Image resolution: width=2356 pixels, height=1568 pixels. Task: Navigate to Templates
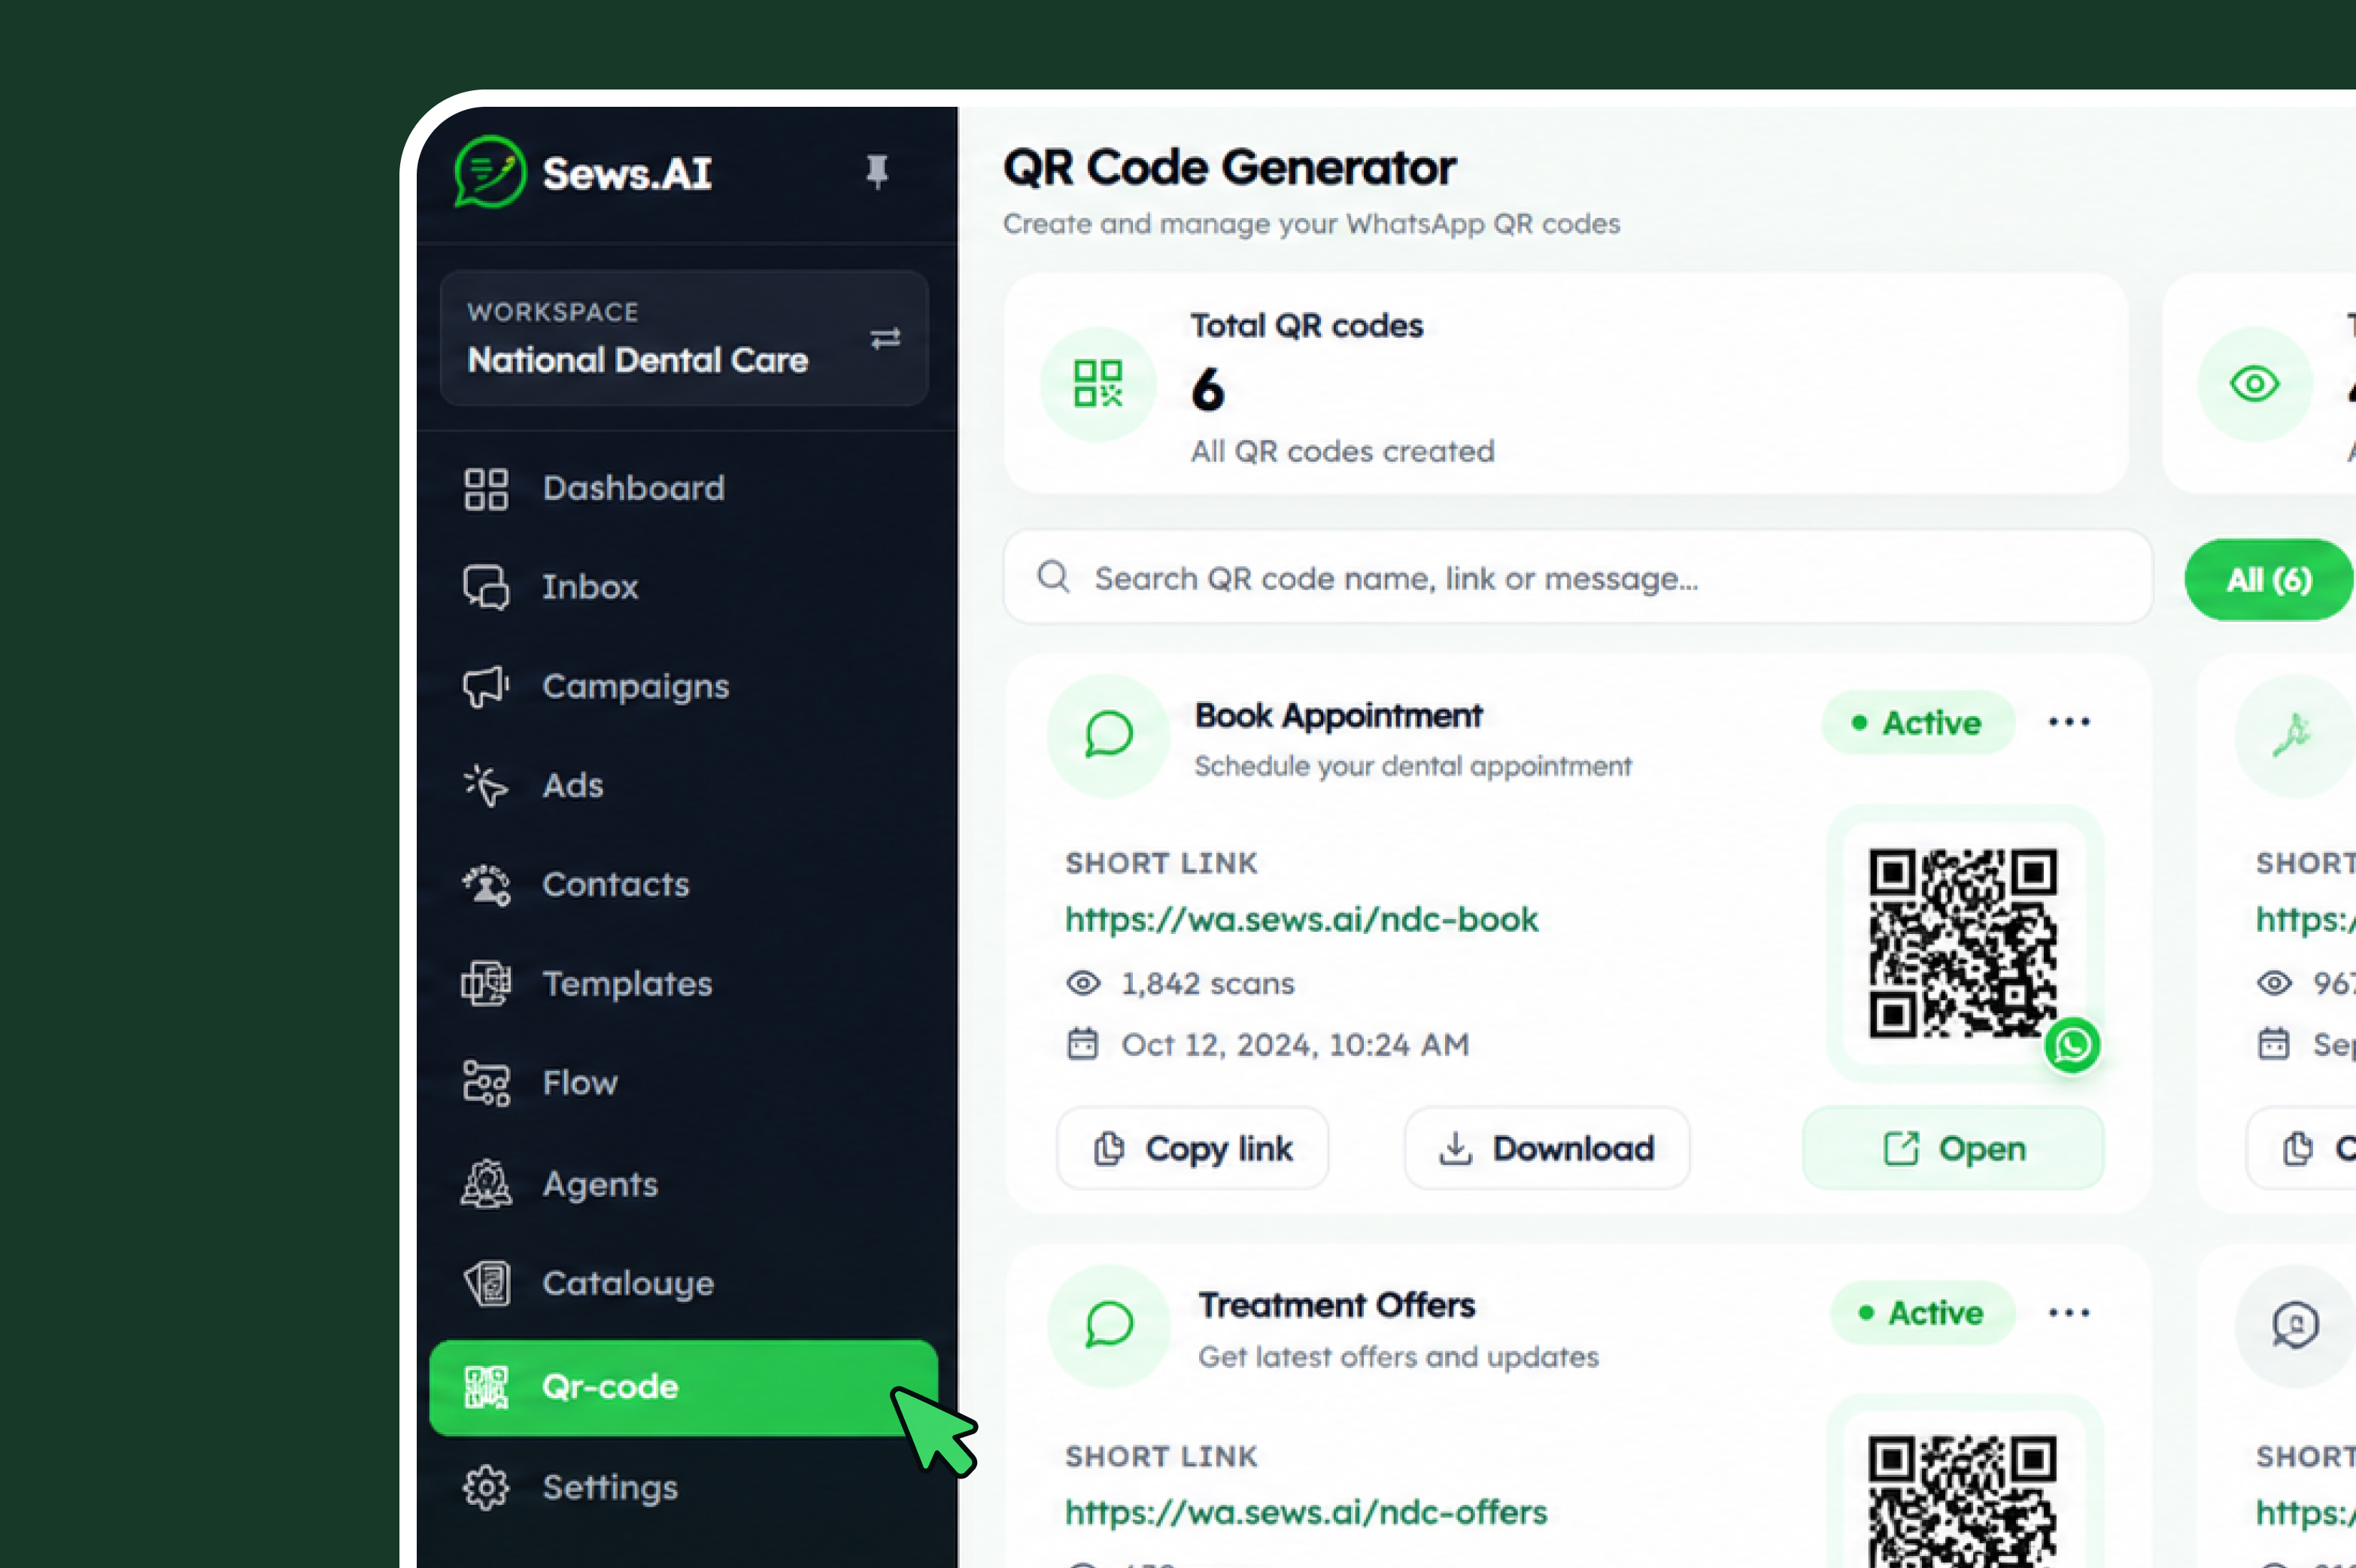[x=684, y=984]
